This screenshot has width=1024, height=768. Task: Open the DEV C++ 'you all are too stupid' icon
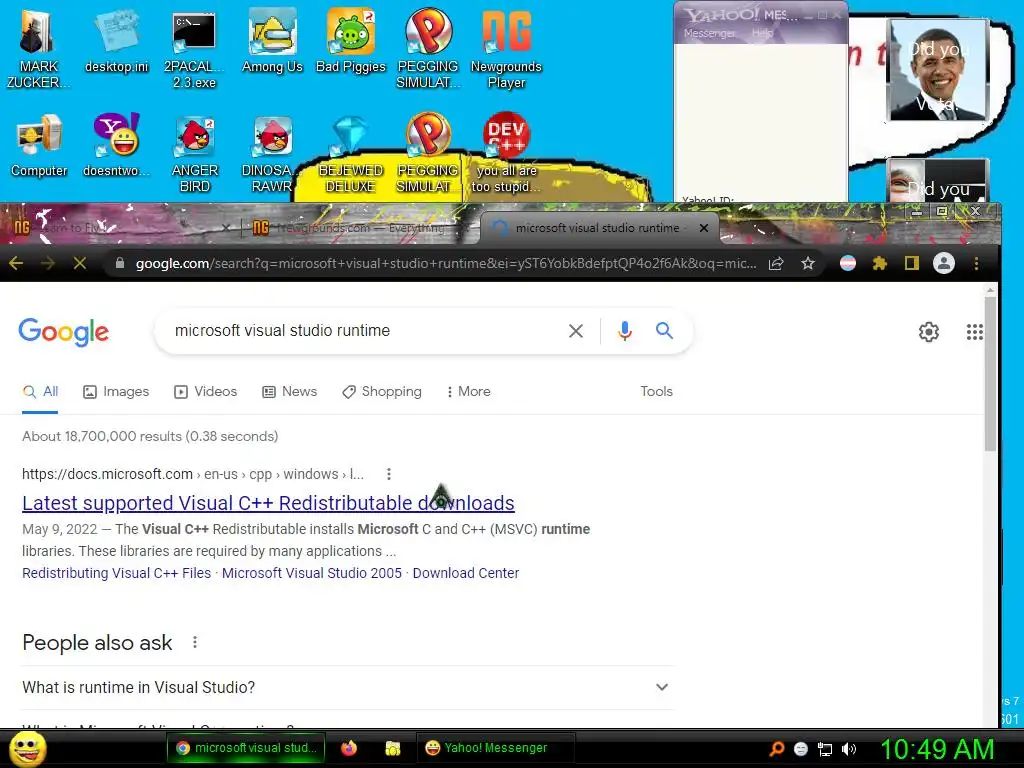[506, 153]
